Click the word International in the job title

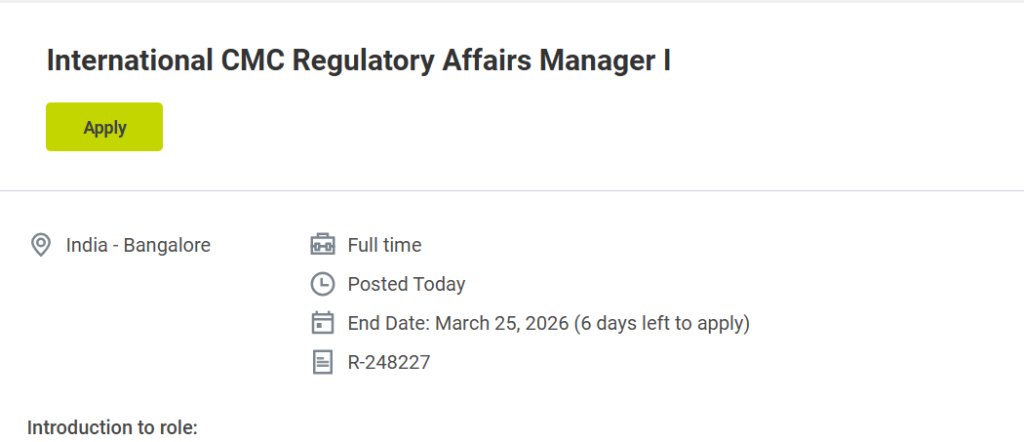[125, 60]
